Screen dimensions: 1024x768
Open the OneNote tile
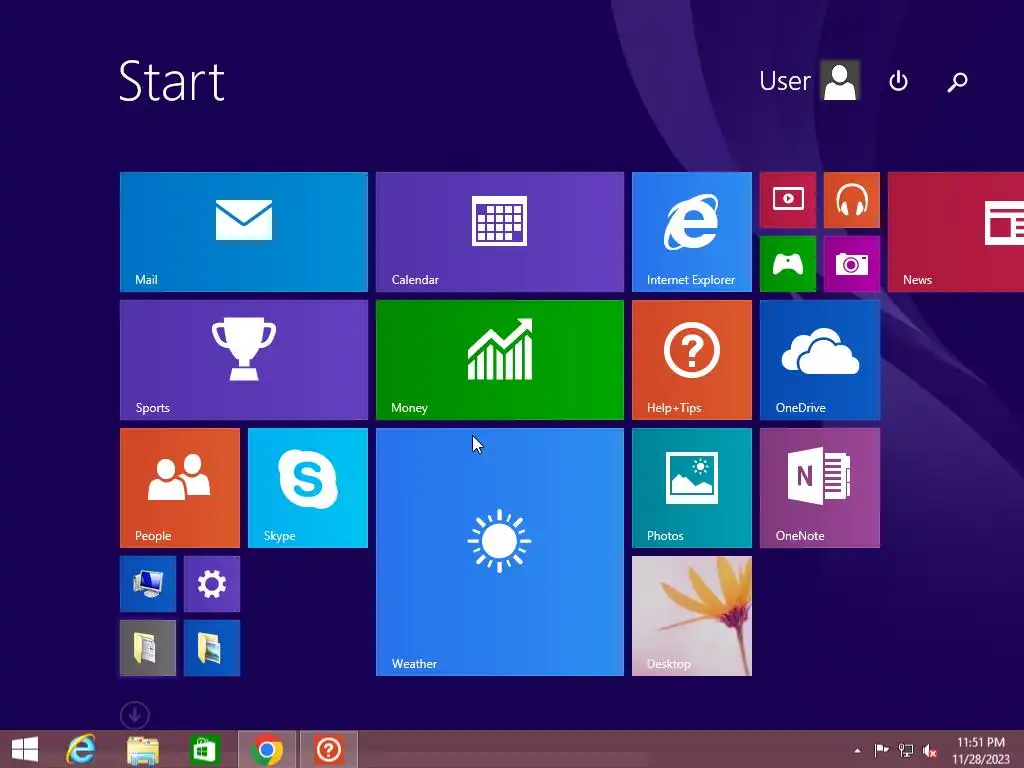click(x=820, y=488)
